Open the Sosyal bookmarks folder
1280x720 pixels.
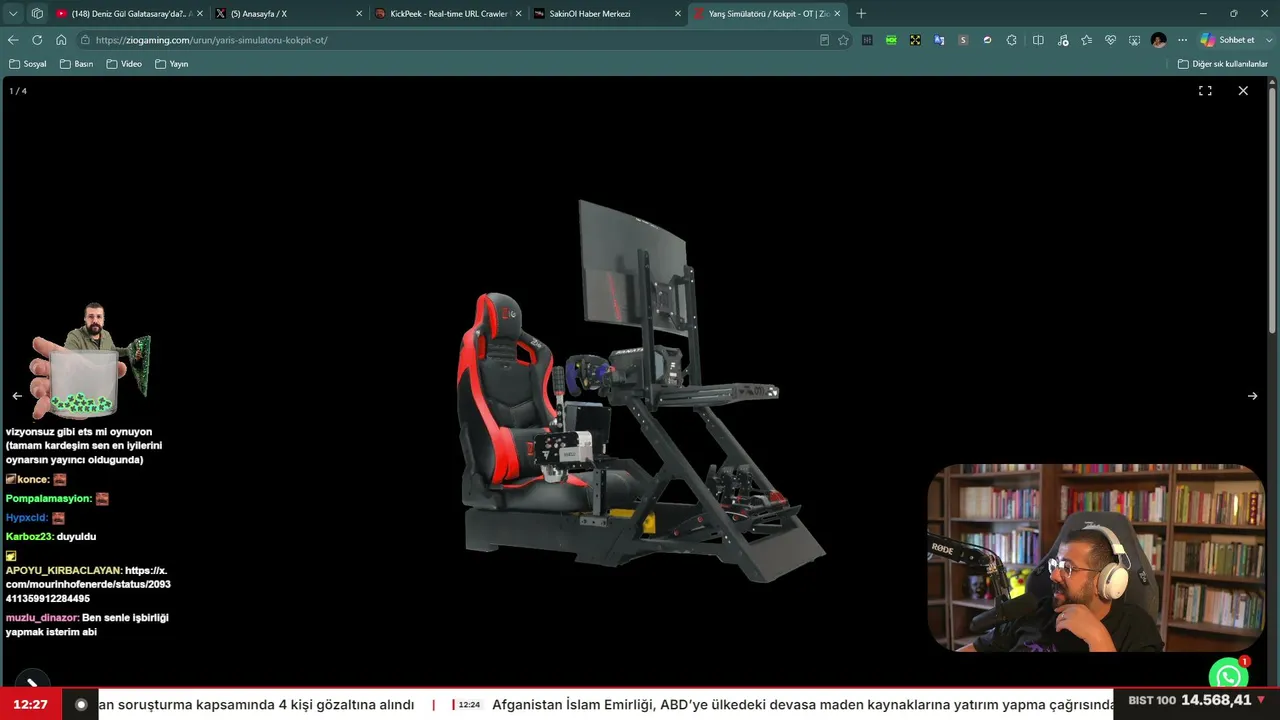(x=28, y=64)
